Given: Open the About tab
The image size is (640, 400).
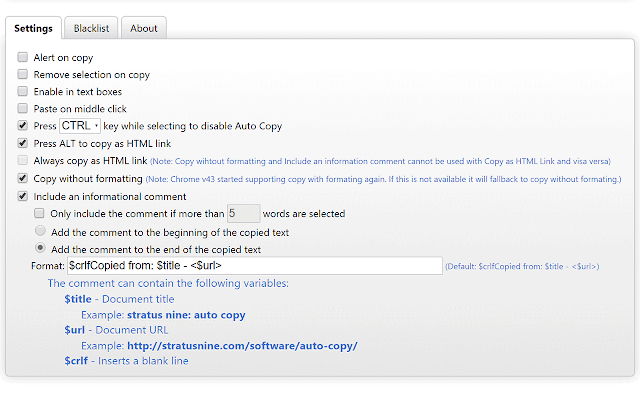Looking at the screenshot, I should pyautogui.click(x=144, y=28).
